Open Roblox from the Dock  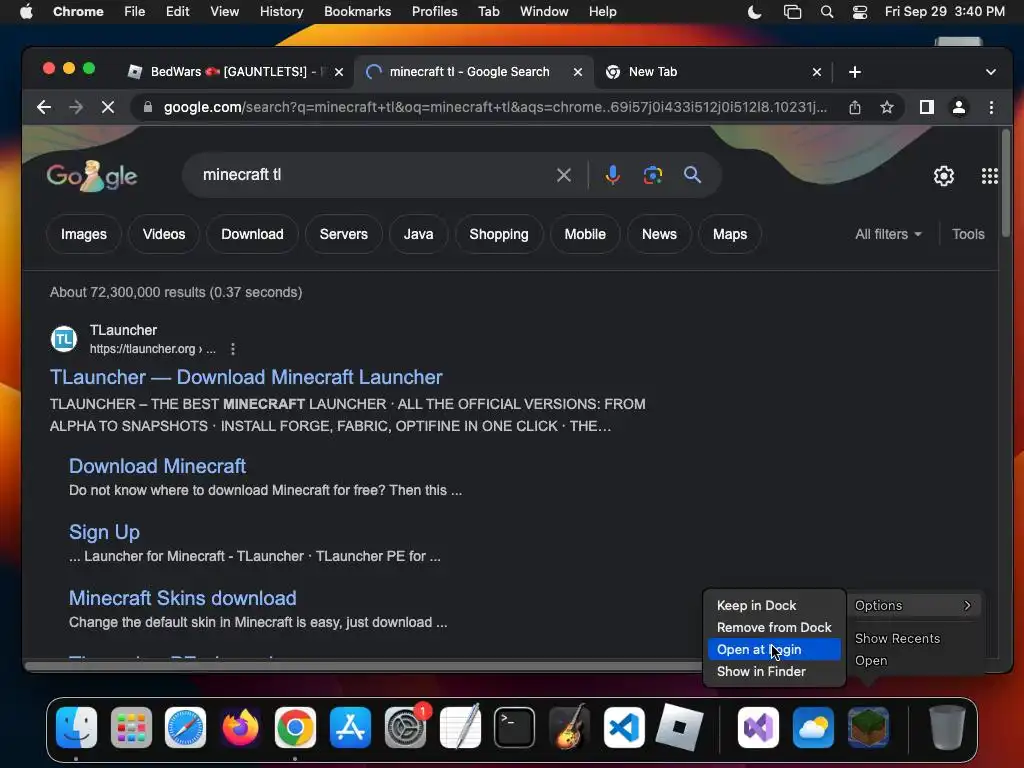coord(679,728)
